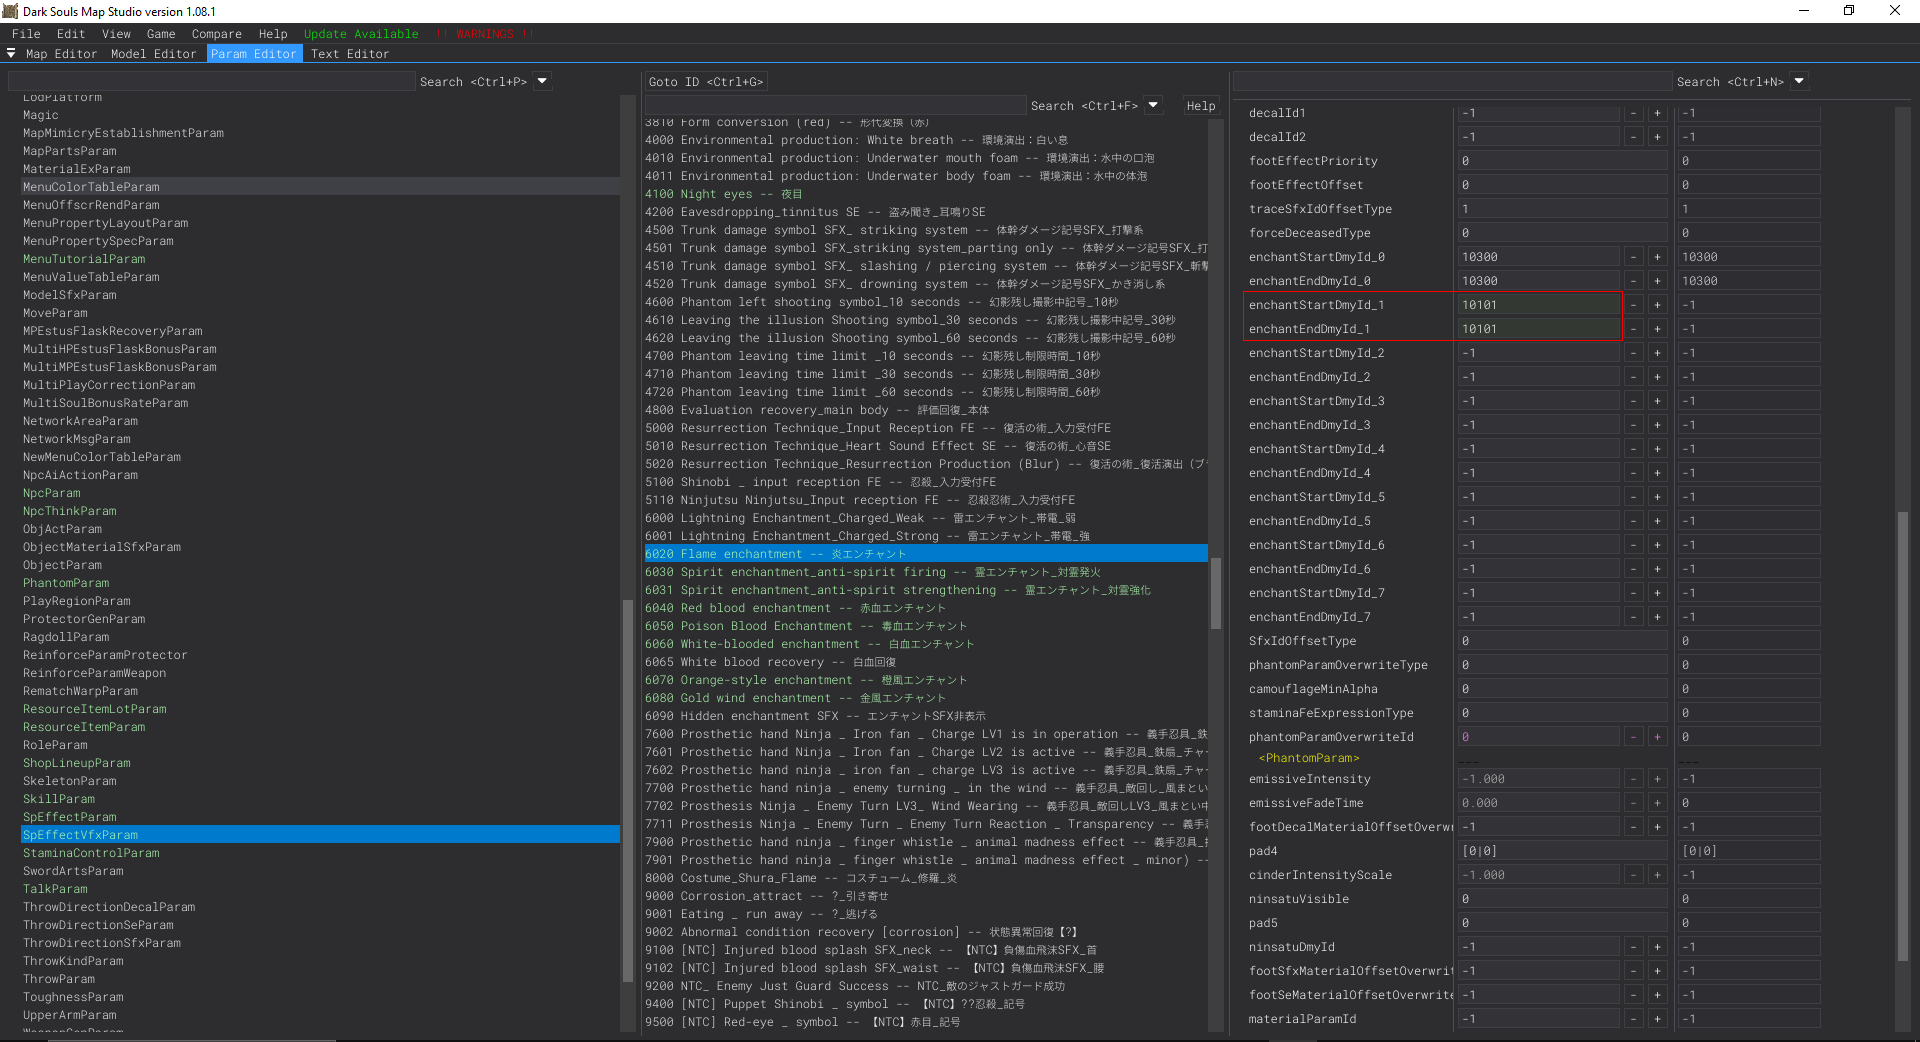Click the Help button beside row search
The width and height of the screenshot is (1920, 1042).
pyautogui.click(x=1201, y=106)
